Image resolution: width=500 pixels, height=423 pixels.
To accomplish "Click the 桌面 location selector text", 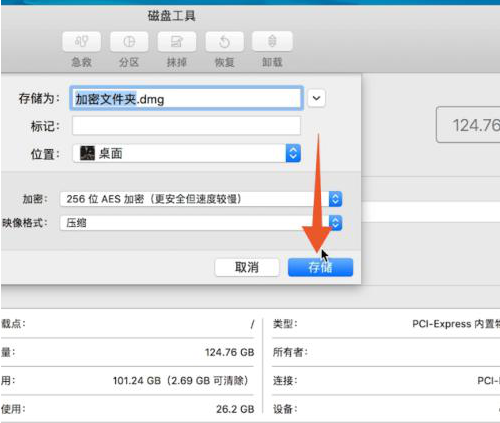I will (x=111, y=154).
